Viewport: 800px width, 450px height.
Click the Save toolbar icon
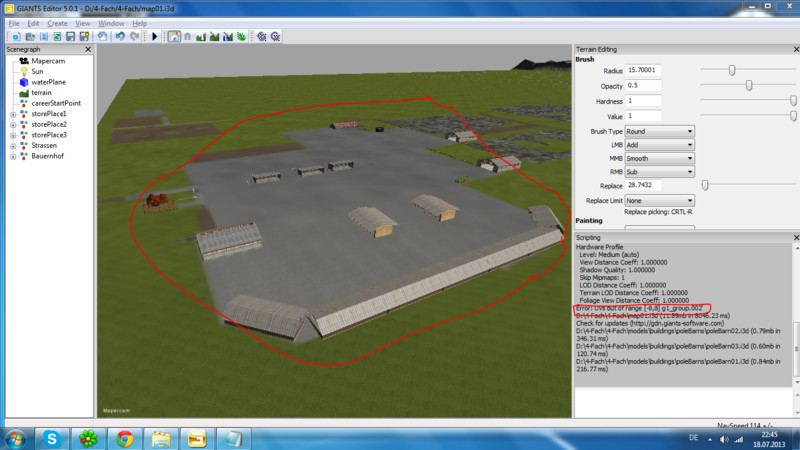click(70, 37)
